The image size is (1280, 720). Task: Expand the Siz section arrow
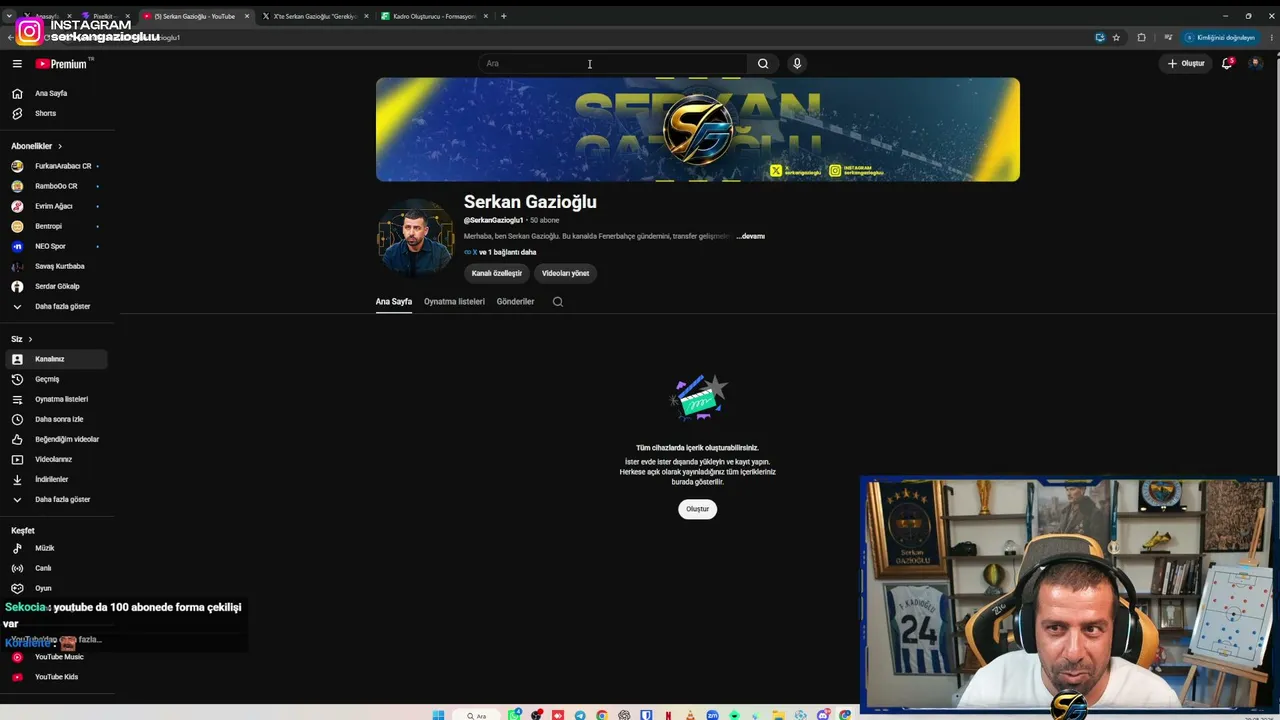[30, 339]
